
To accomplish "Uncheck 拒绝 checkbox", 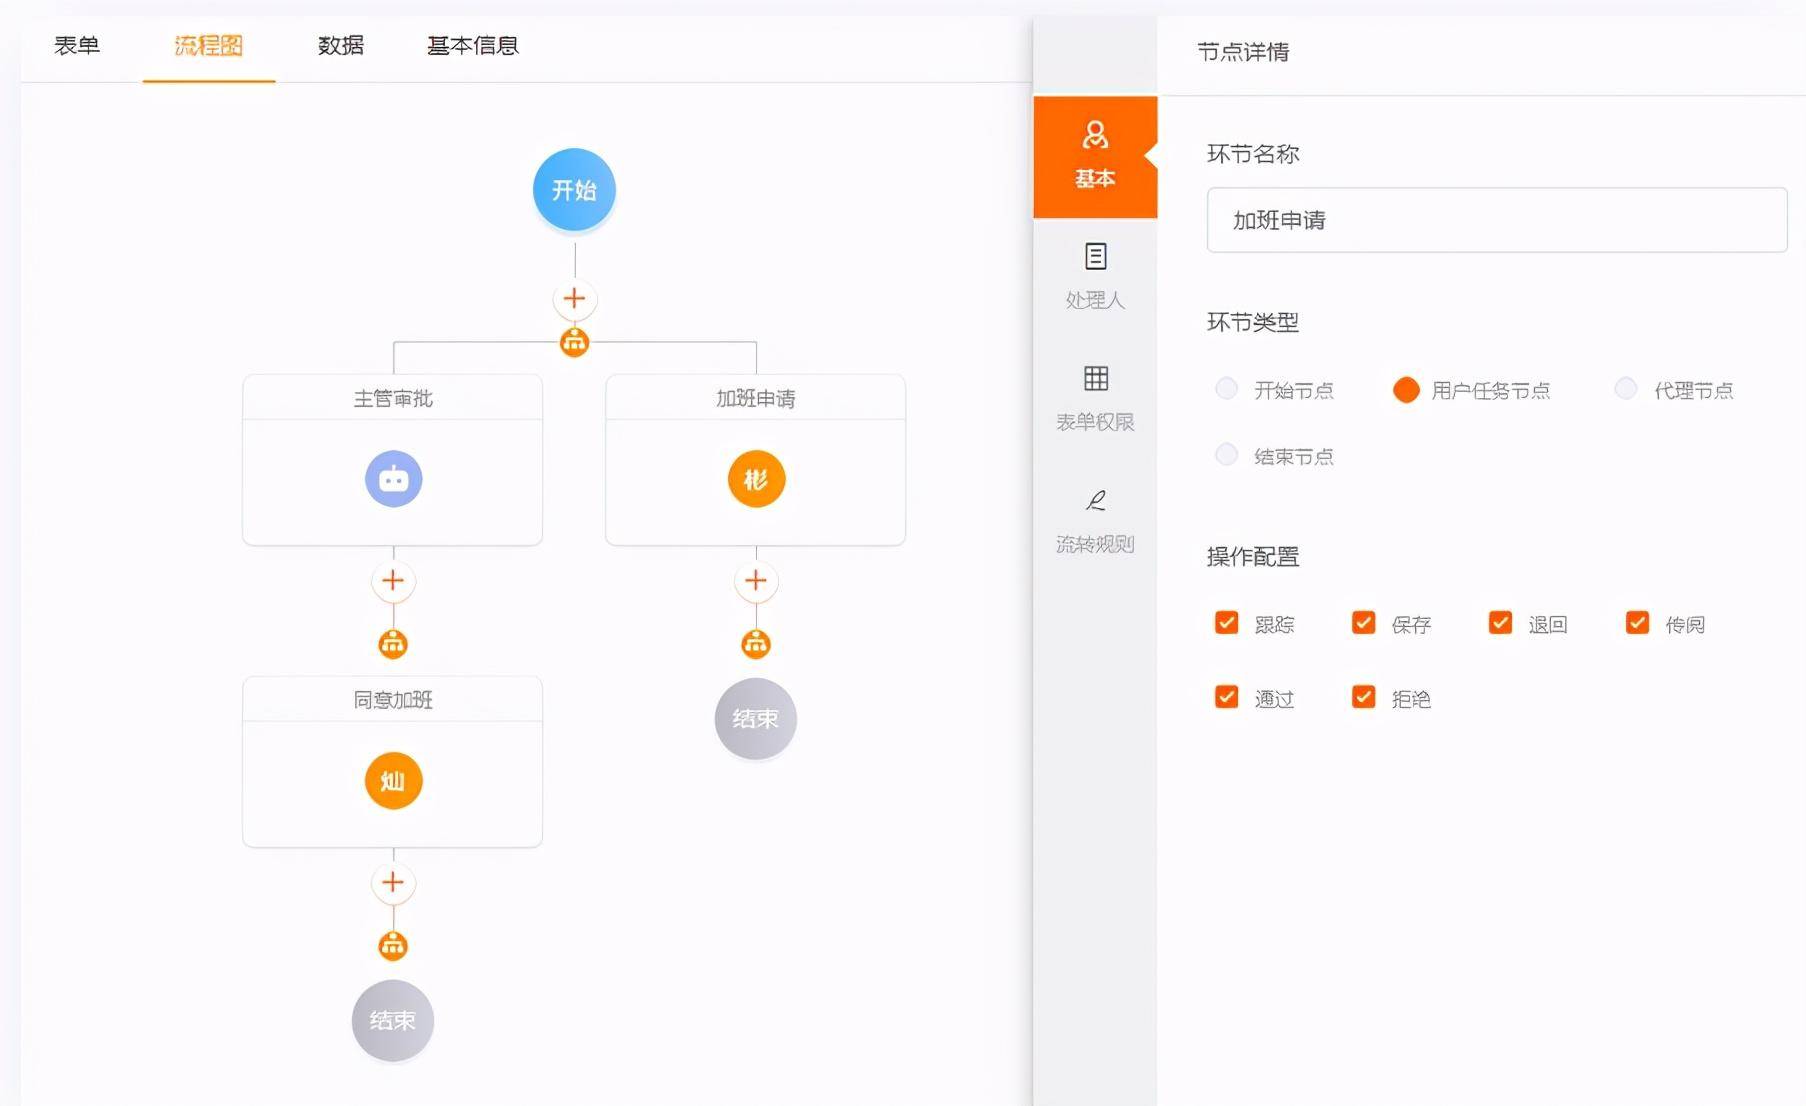I will point(1364,697).
